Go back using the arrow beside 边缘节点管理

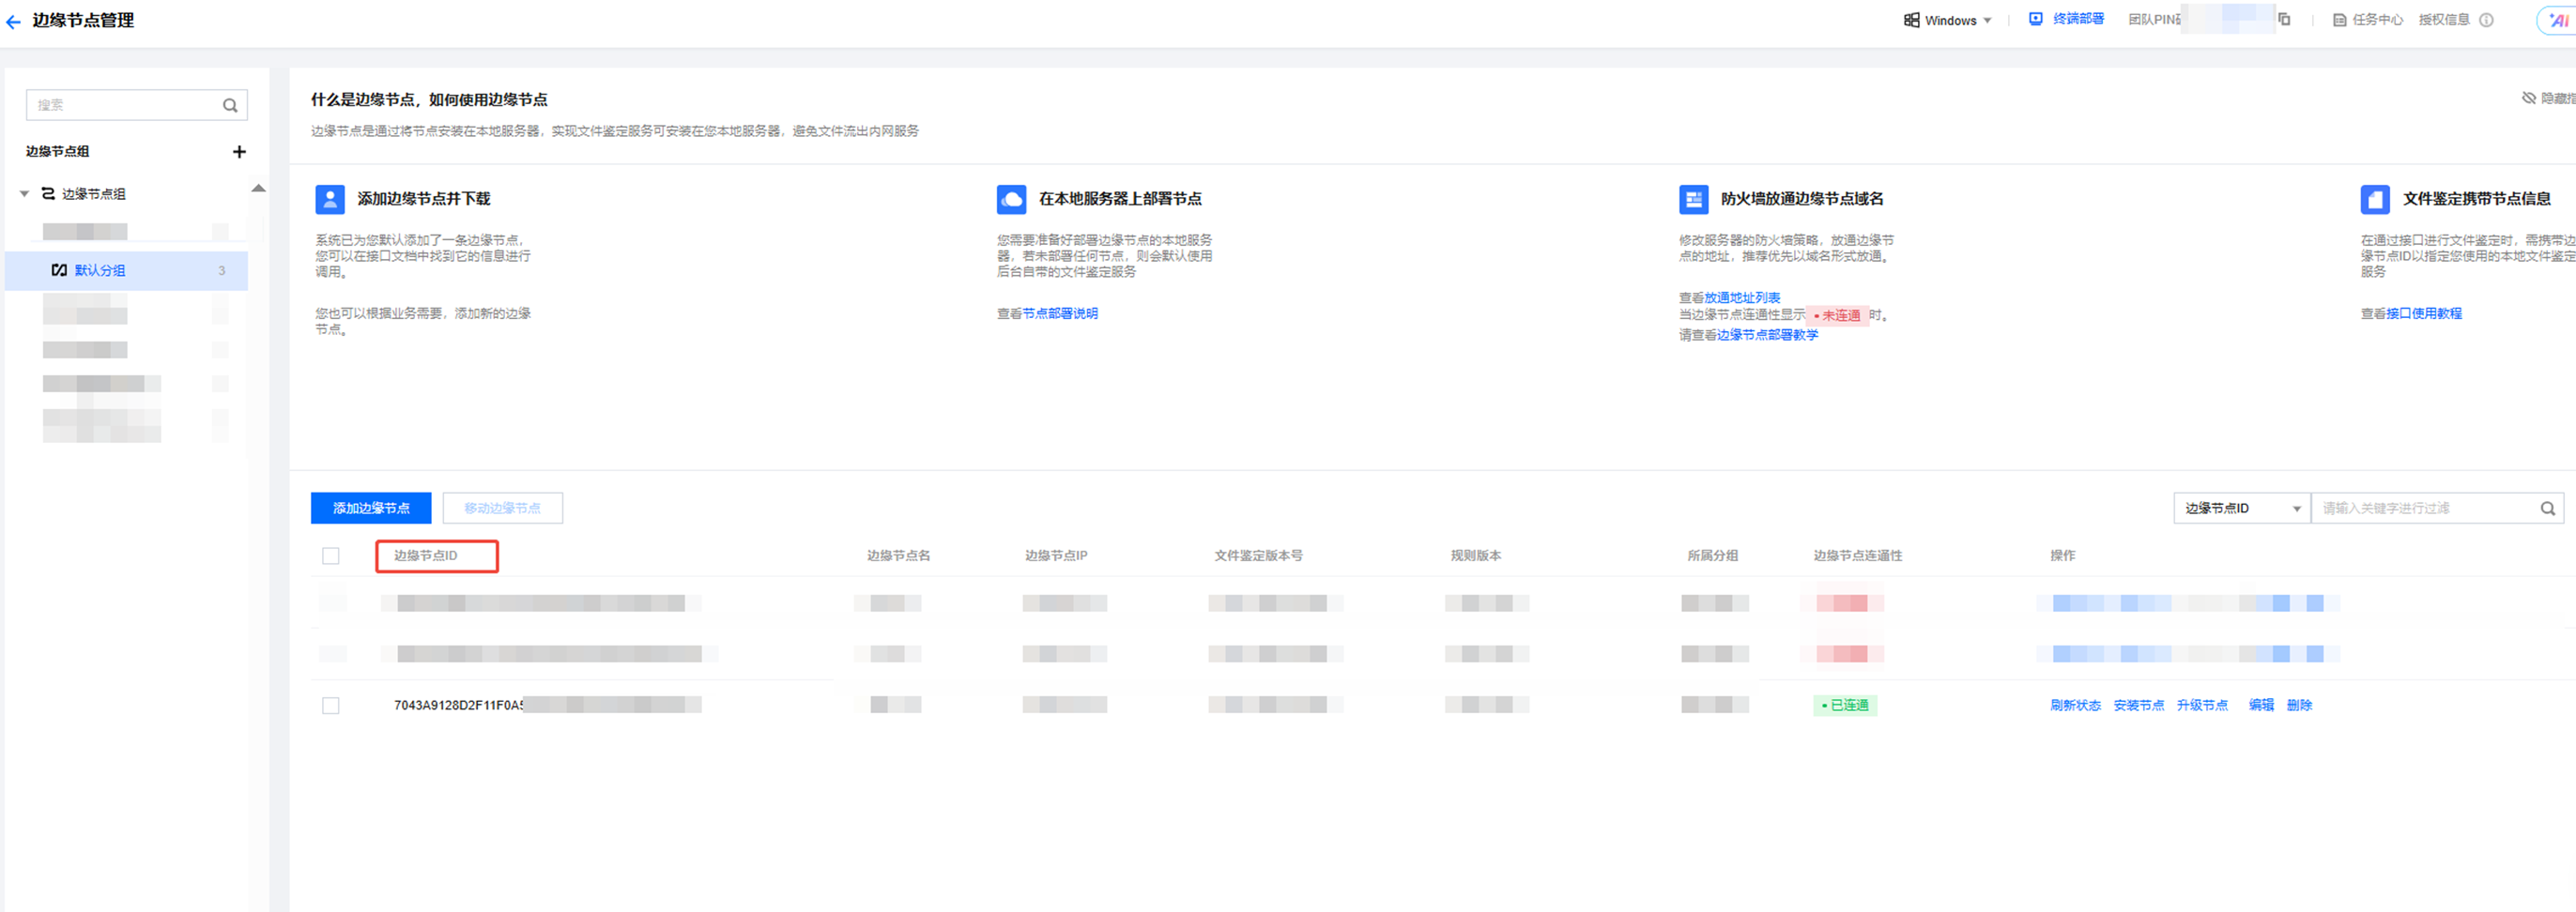13,21
